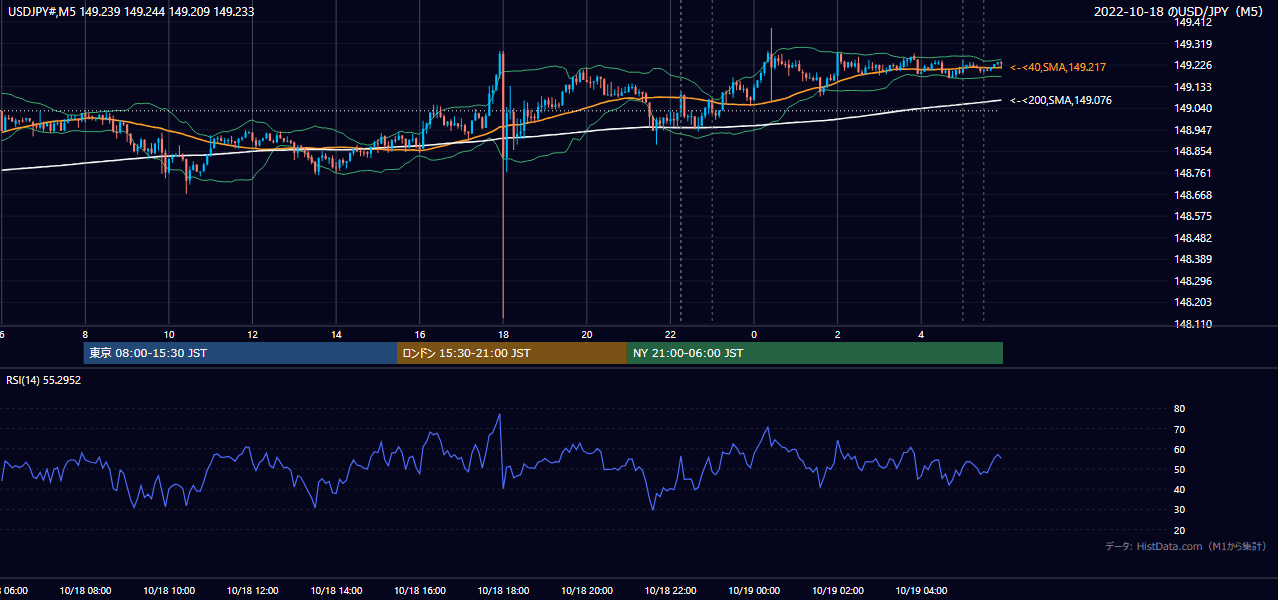Click price scale value 148.203
1278x600 pixels.
(x=1193, y=302)
